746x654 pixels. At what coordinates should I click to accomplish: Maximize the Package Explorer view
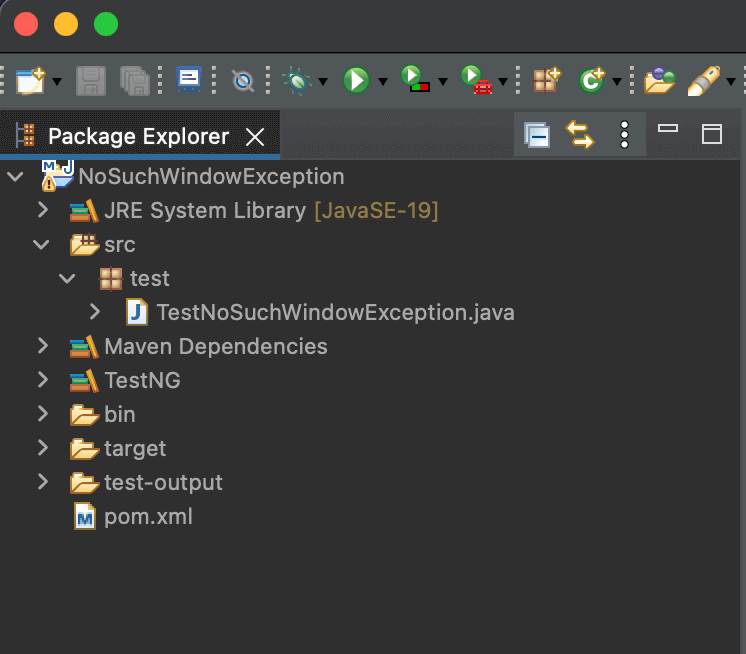[712, 134]
